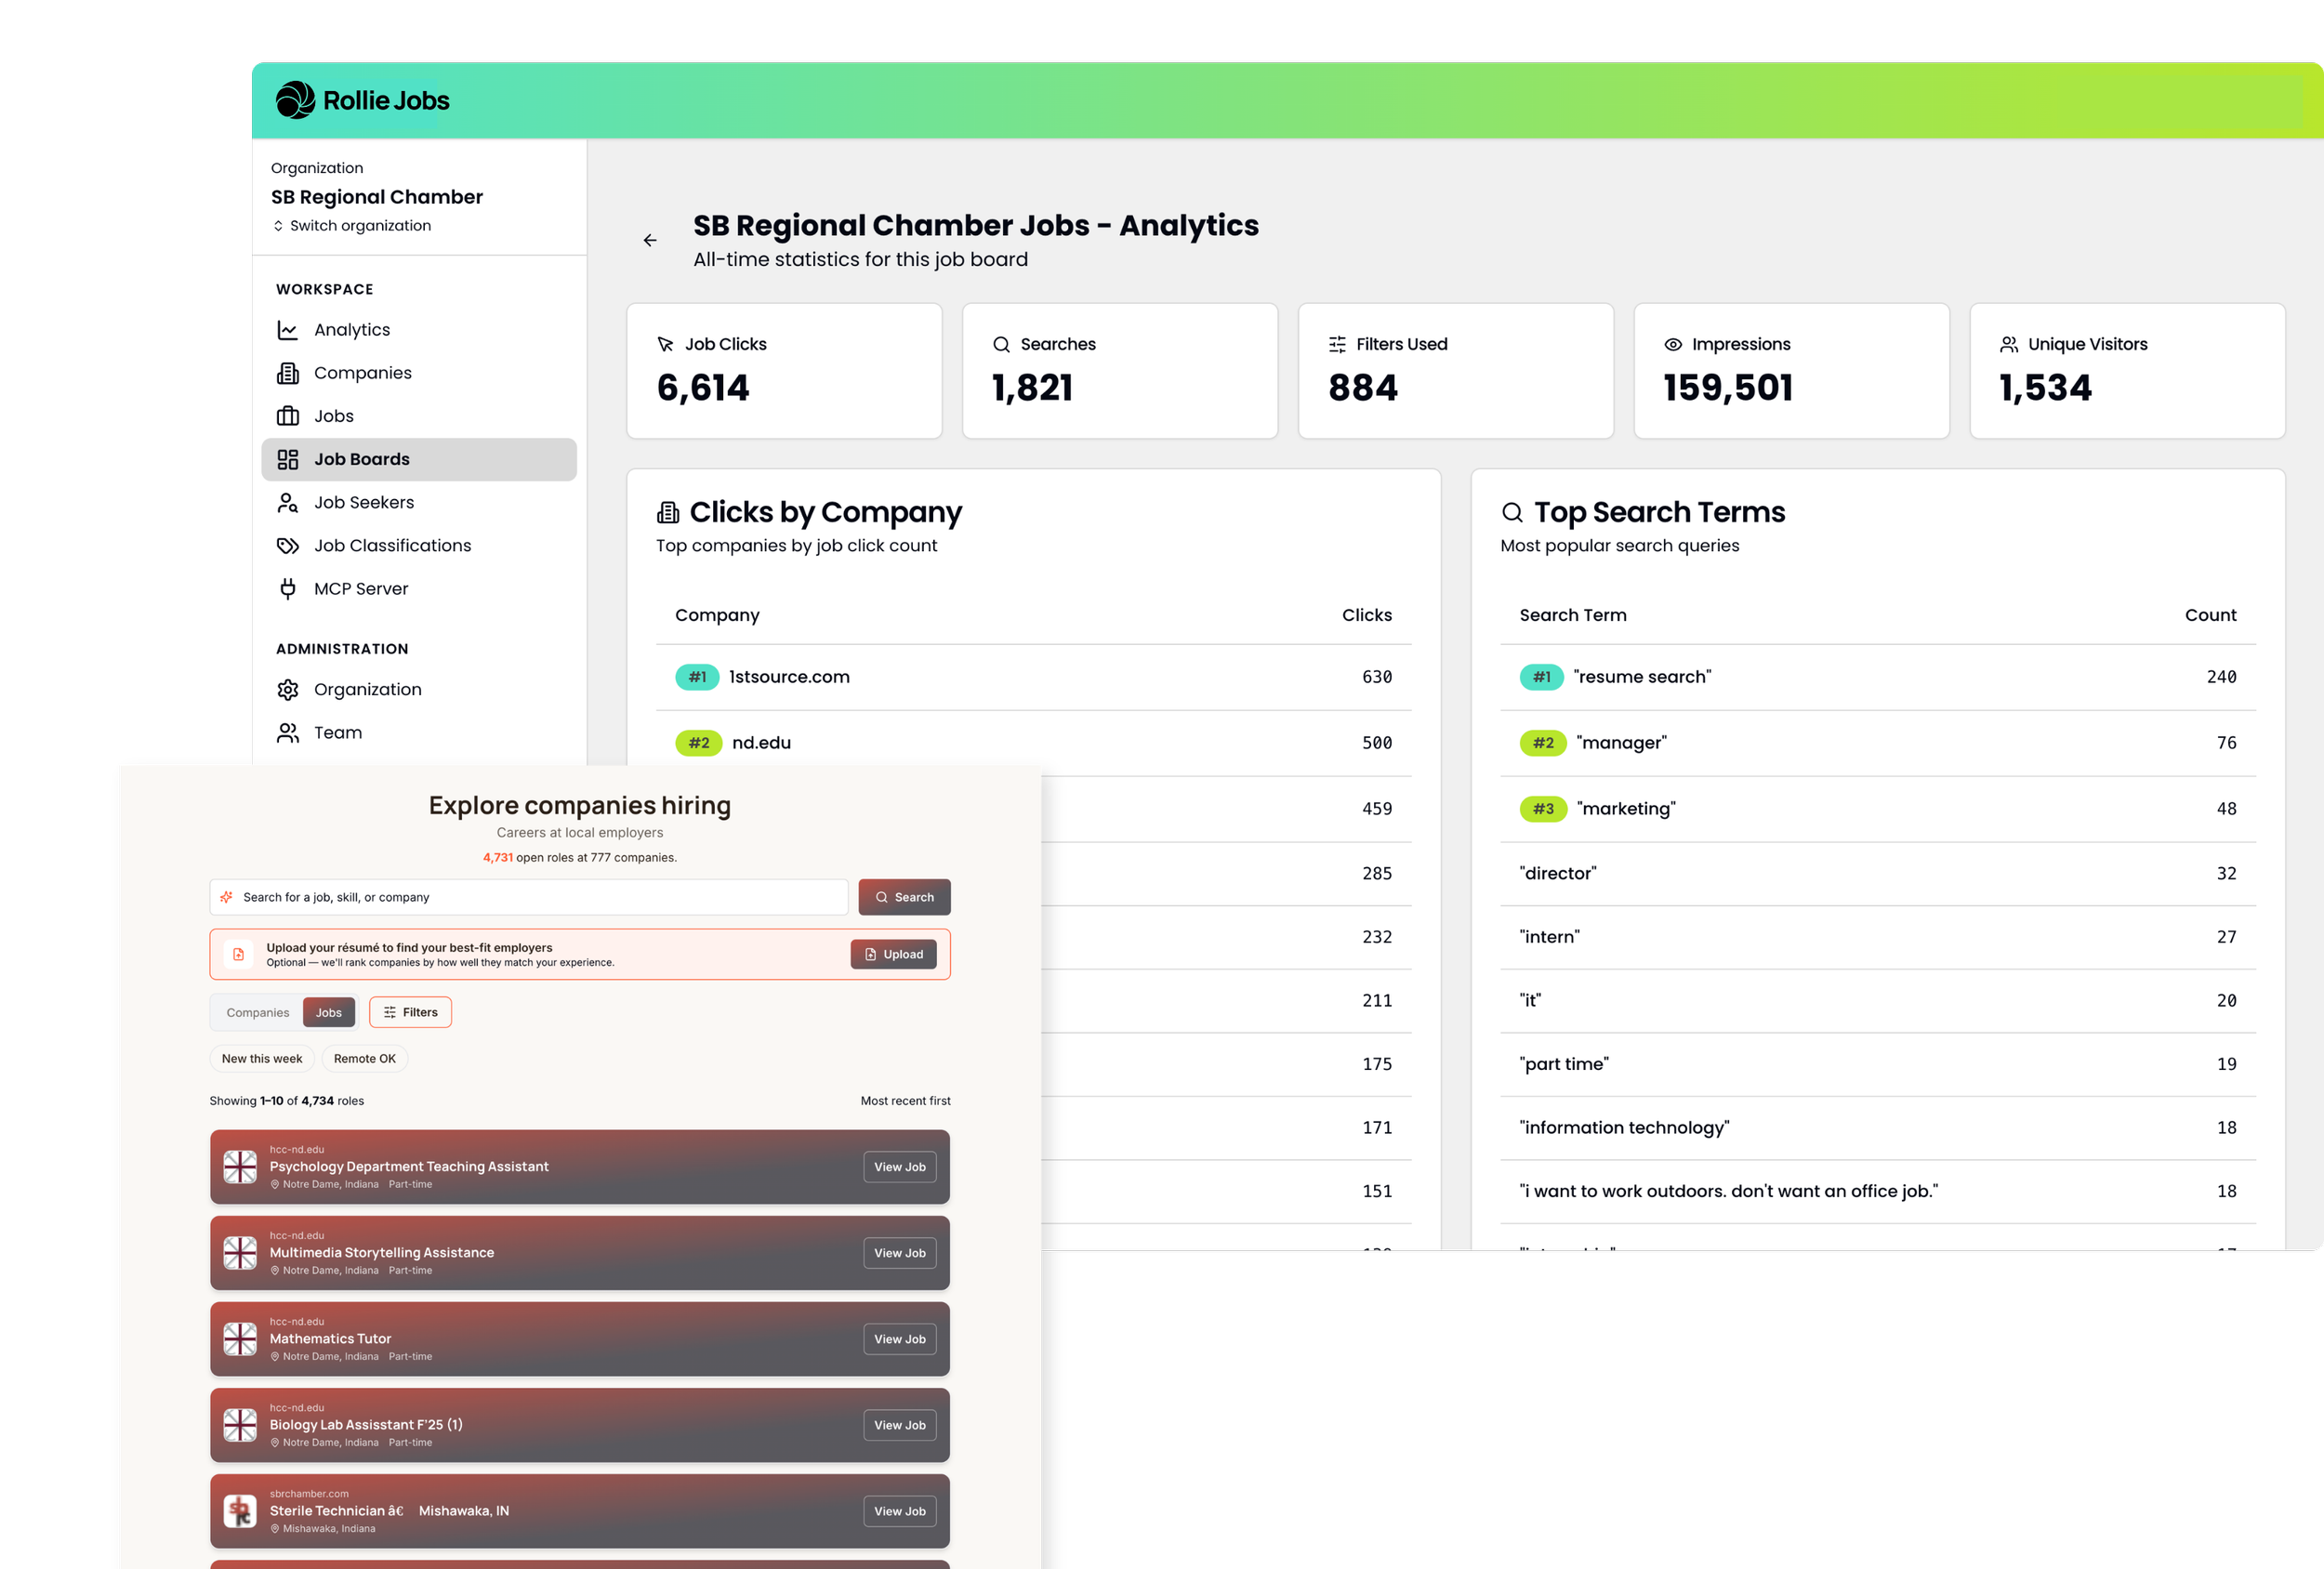Click the job search input field
This screenshot has width=2324, height=1569.
[529, 898]
